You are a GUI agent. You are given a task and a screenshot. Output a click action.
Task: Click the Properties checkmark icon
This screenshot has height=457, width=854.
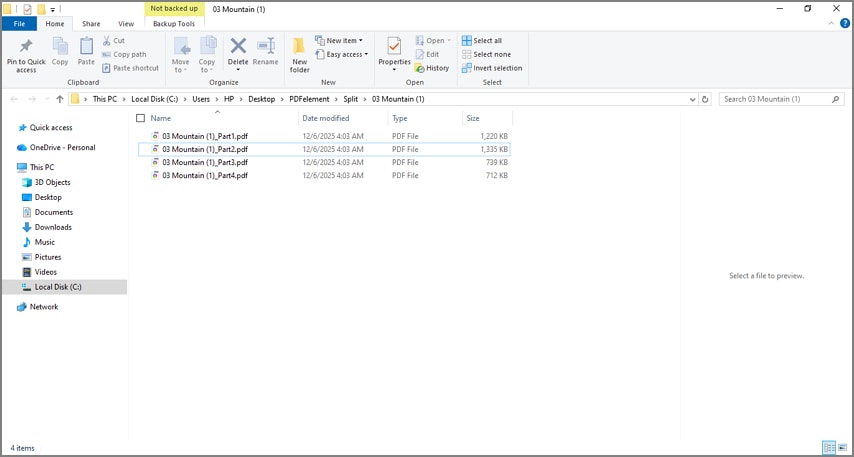point(394,46)
